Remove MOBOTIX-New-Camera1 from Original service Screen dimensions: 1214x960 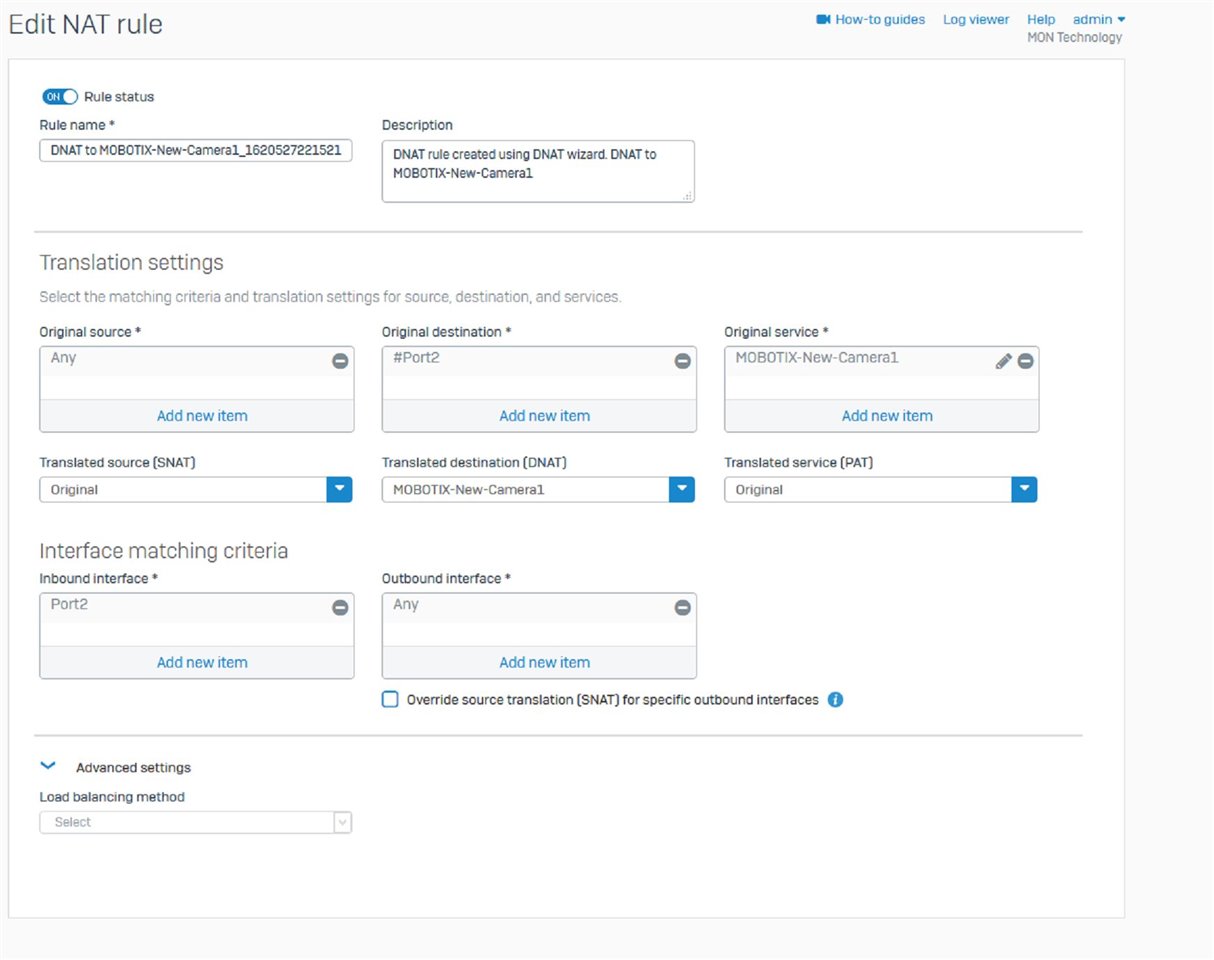(x=1025, y=361)
